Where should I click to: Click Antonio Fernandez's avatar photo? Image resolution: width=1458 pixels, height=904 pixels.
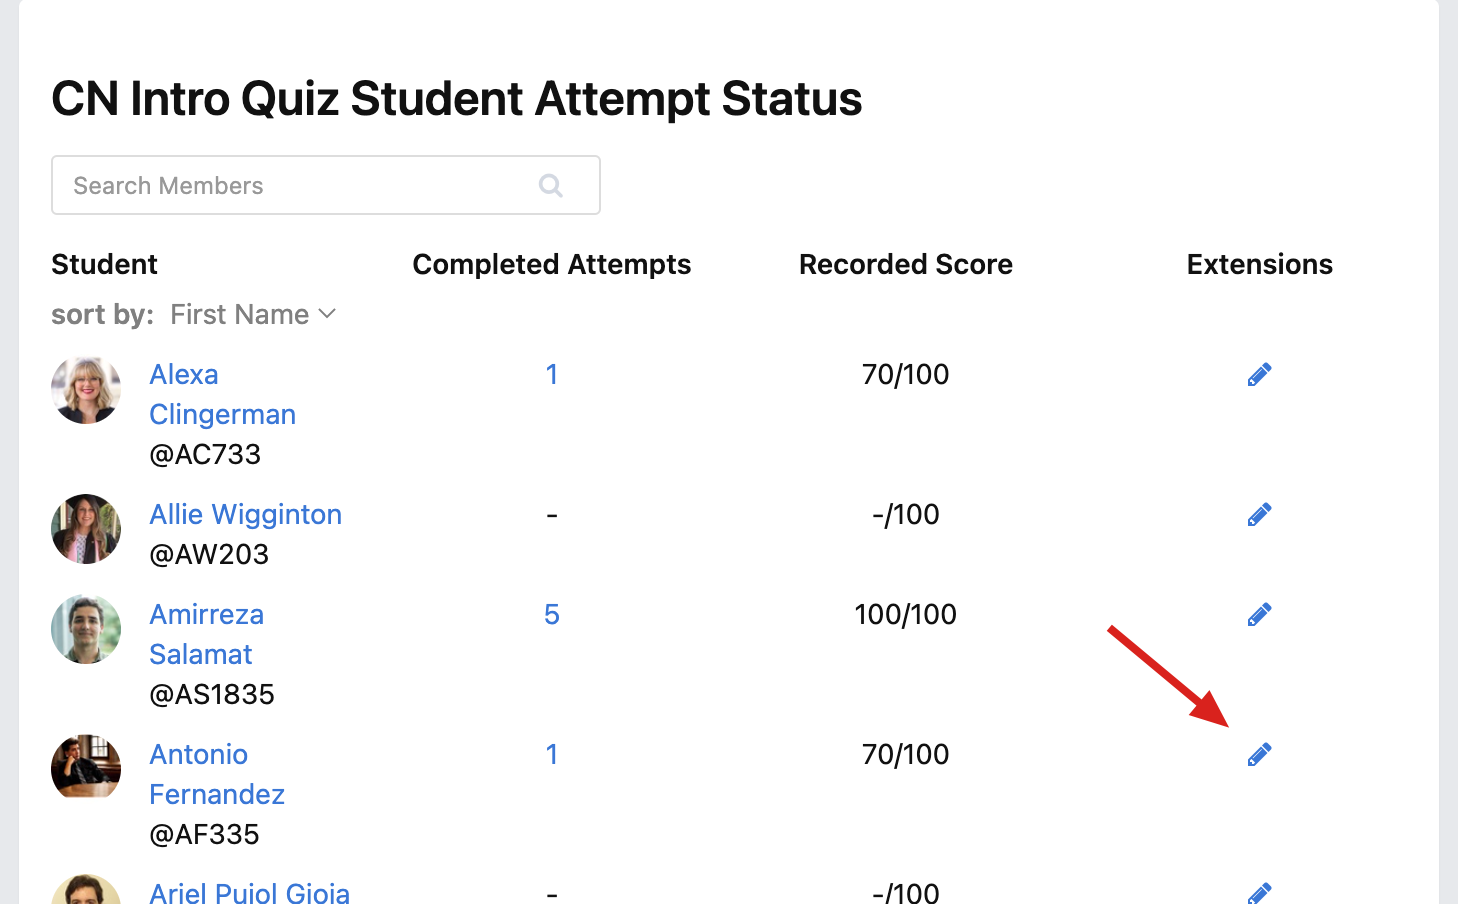point(86,768)
